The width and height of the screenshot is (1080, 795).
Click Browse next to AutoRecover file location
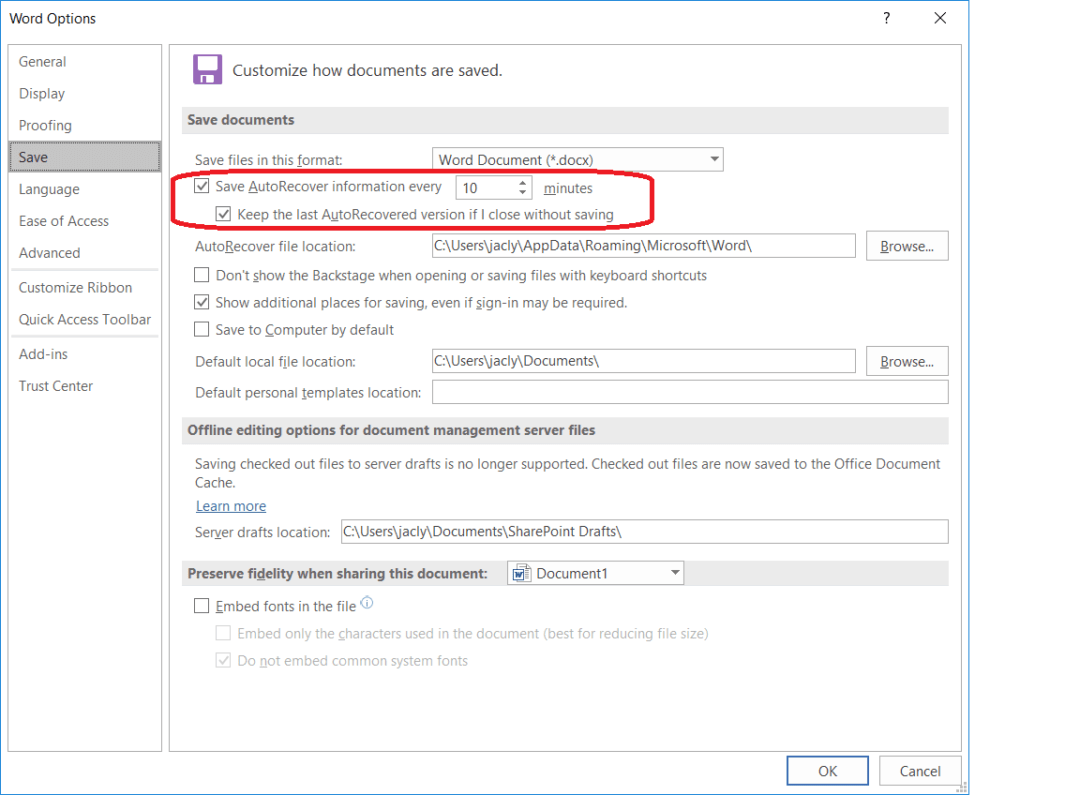coord(906,245)
